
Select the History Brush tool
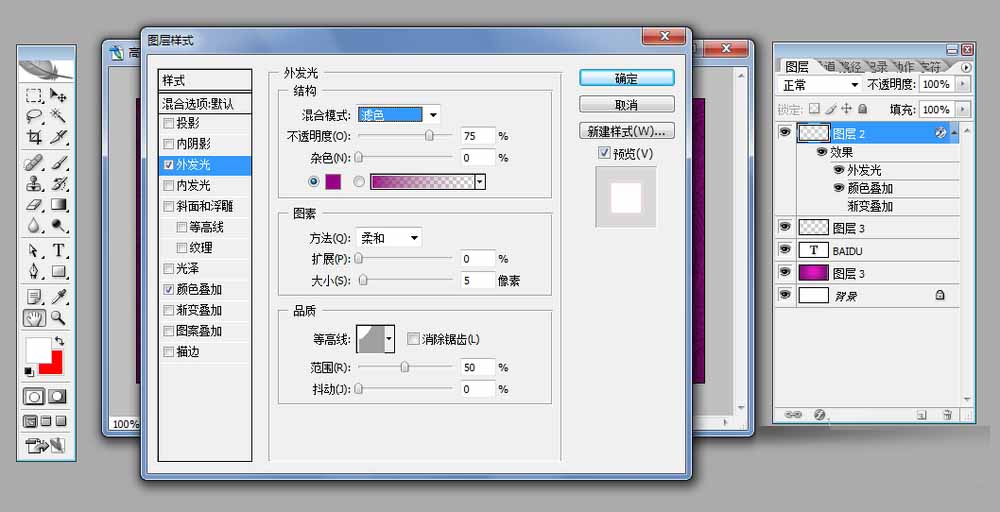(59, 184)
